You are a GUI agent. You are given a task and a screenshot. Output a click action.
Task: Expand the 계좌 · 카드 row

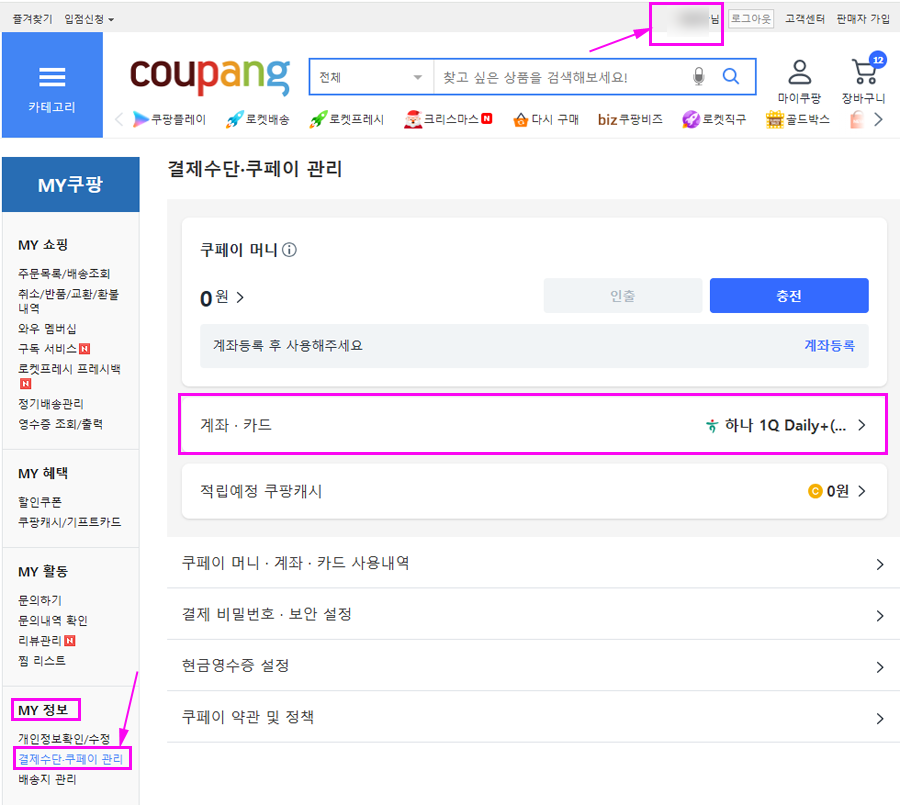click(533, 425)
